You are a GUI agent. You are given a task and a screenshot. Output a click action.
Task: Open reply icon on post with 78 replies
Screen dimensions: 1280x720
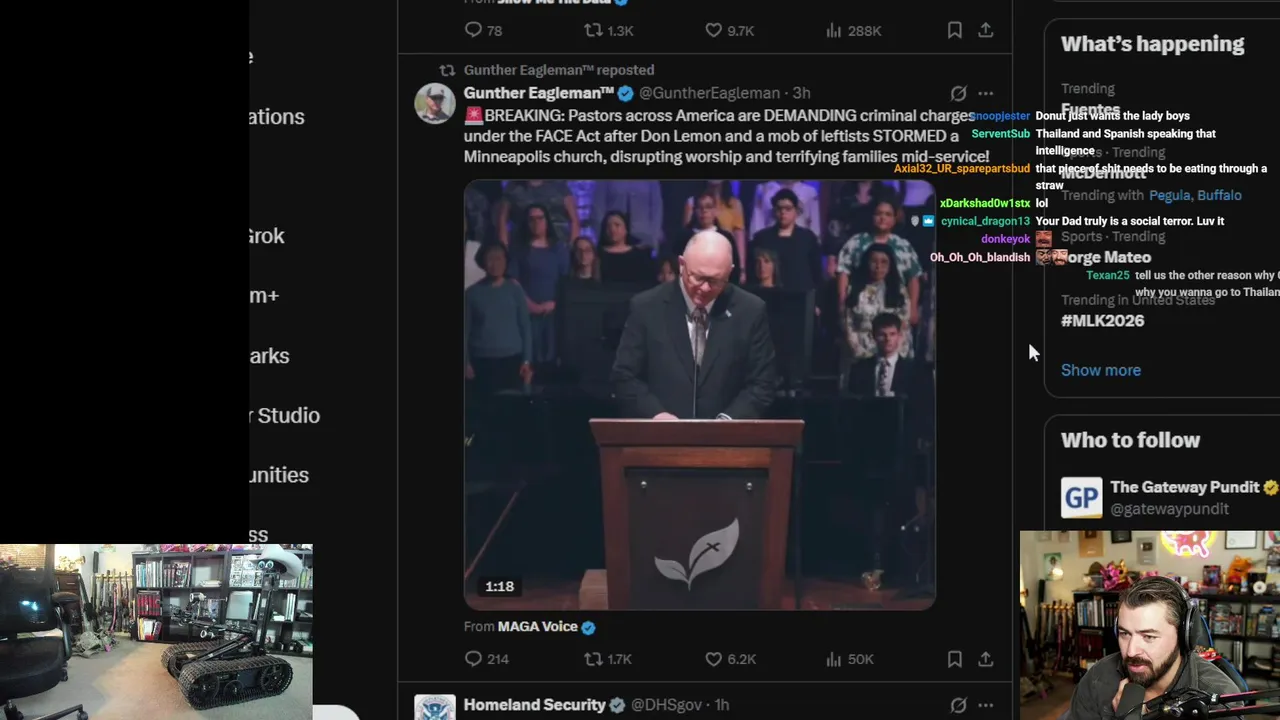474,30
